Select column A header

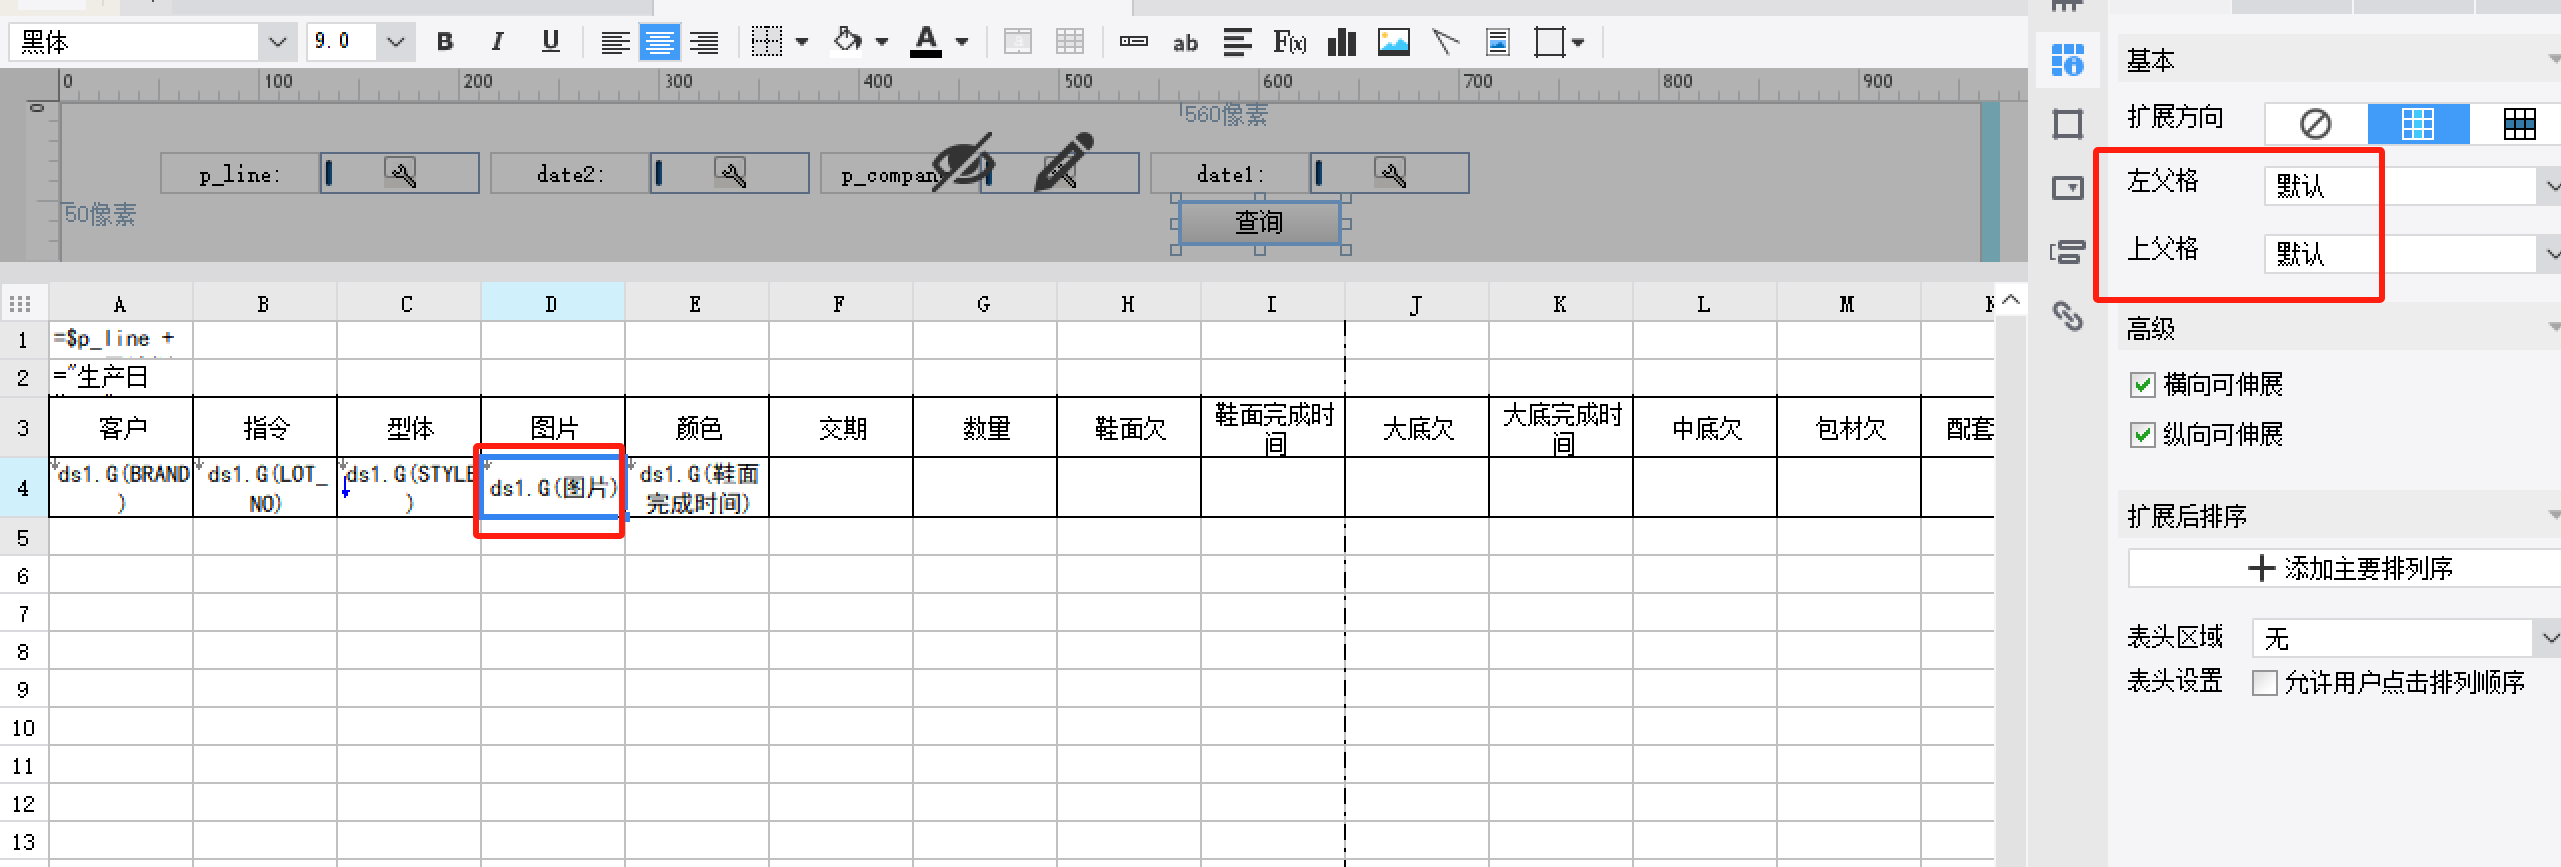pos(120,304)
